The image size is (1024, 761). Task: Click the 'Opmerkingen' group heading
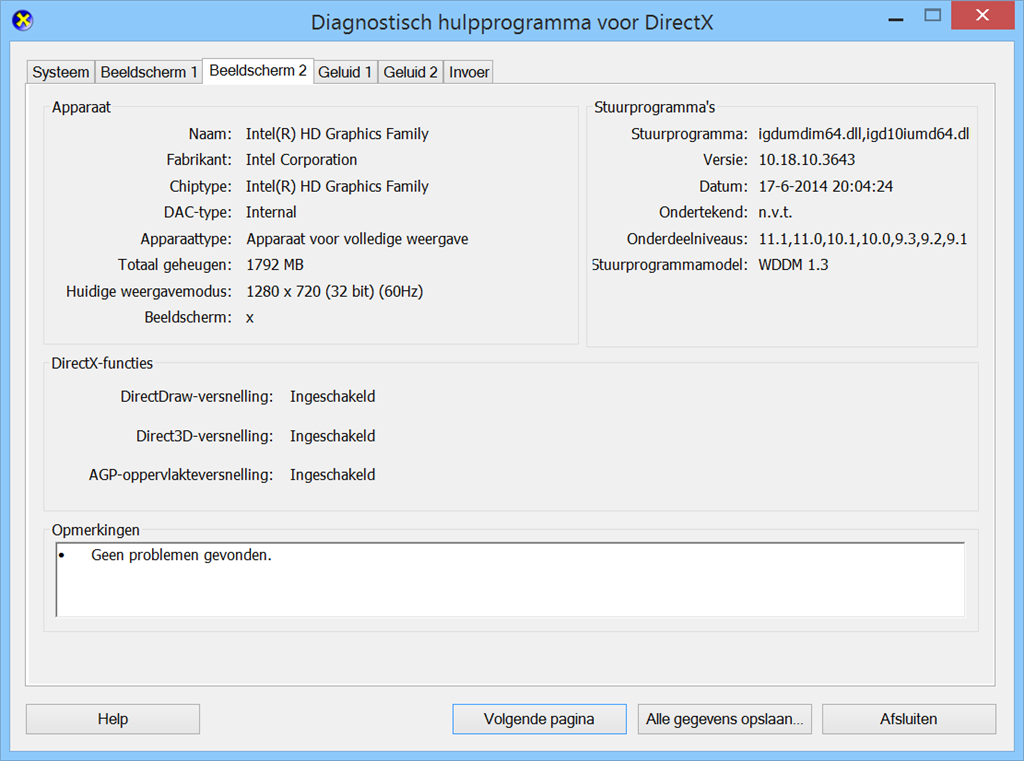pos(95,530)
